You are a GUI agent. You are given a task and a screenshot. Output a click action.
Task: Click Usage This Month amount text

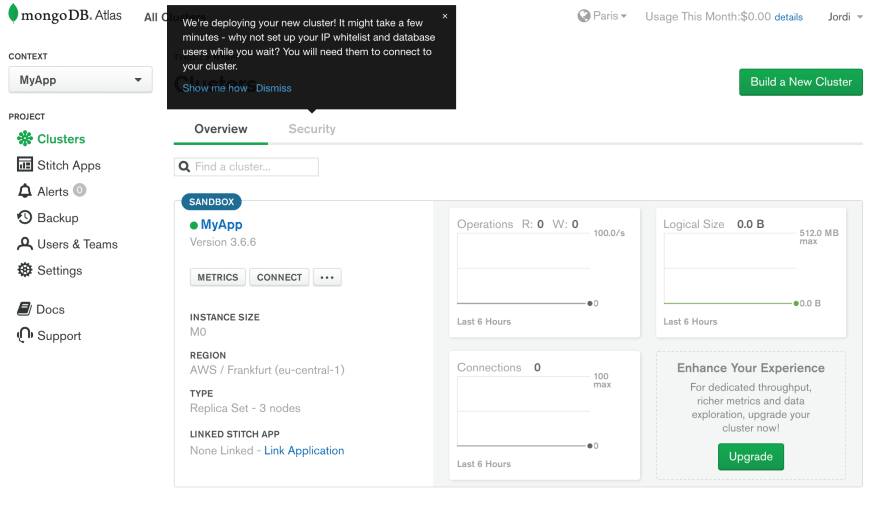[708, 17]
